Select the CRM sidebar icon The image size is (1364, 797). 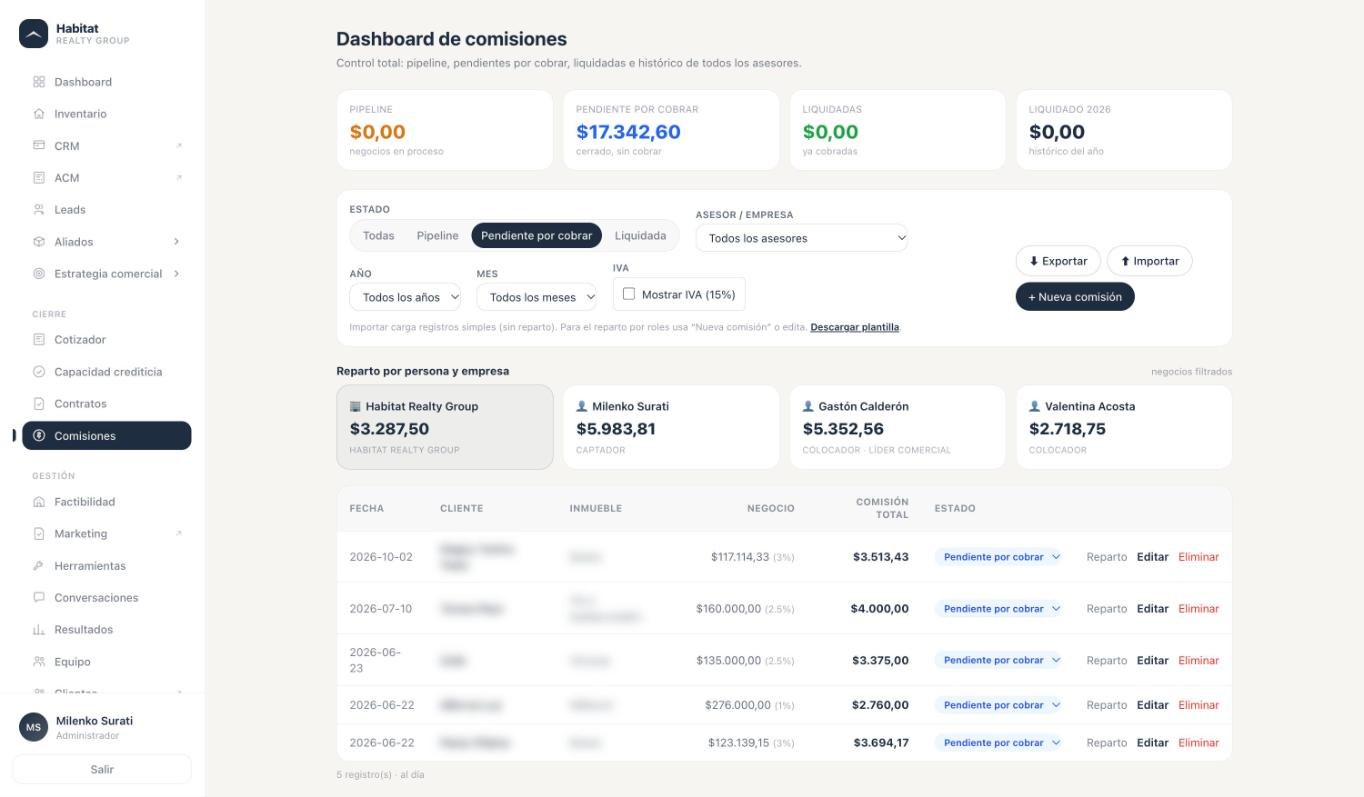39,146
